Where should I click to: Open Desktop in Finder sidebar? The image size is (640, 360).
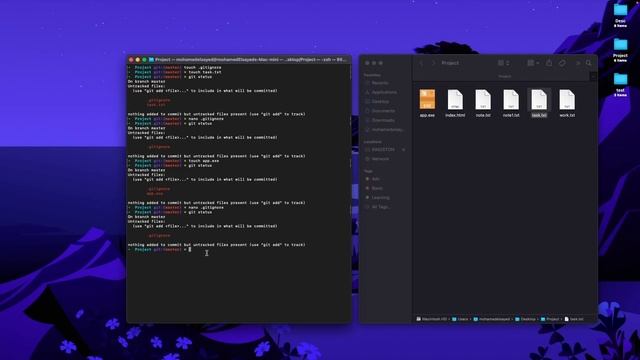coord(380,101)
